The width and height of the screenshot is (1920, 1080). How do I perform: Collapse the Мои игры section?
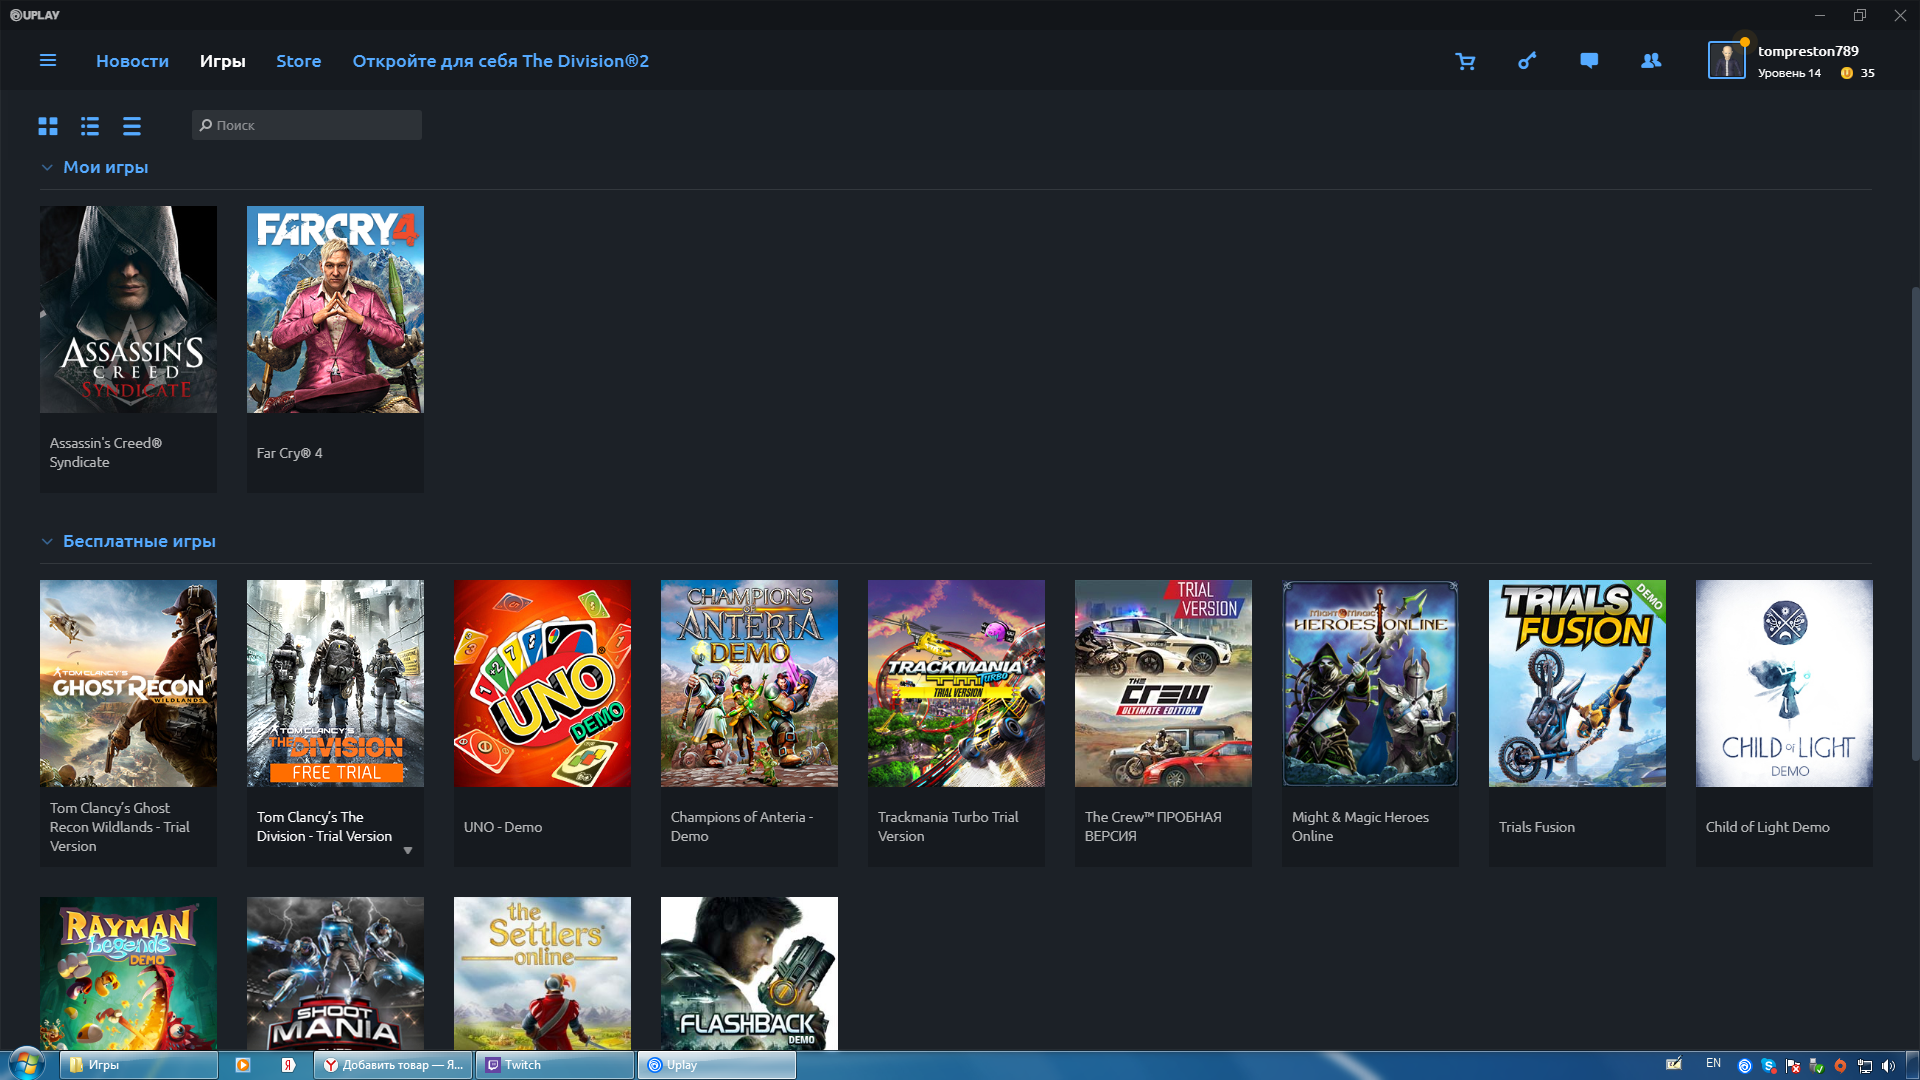click(x=47, y=167)
